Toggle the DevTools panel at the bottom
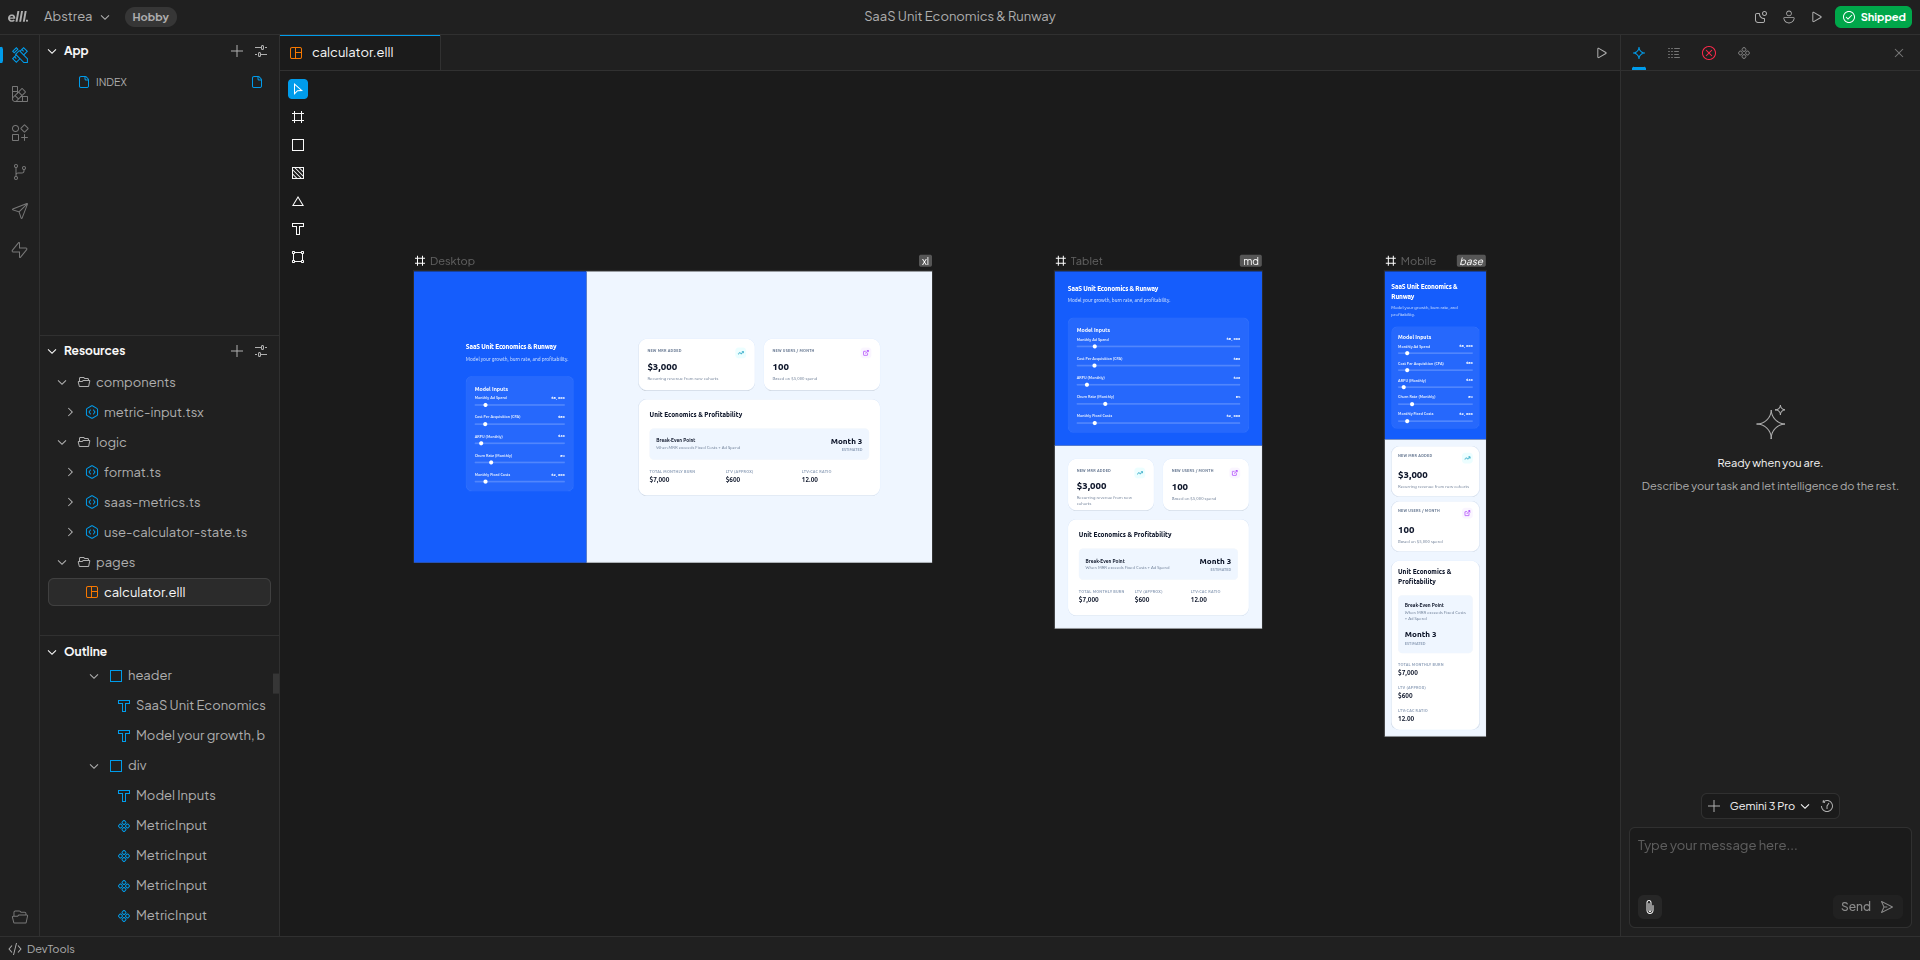Viewport: 1920px width, 960px height. pyautogui.click(x=42, y=949)
